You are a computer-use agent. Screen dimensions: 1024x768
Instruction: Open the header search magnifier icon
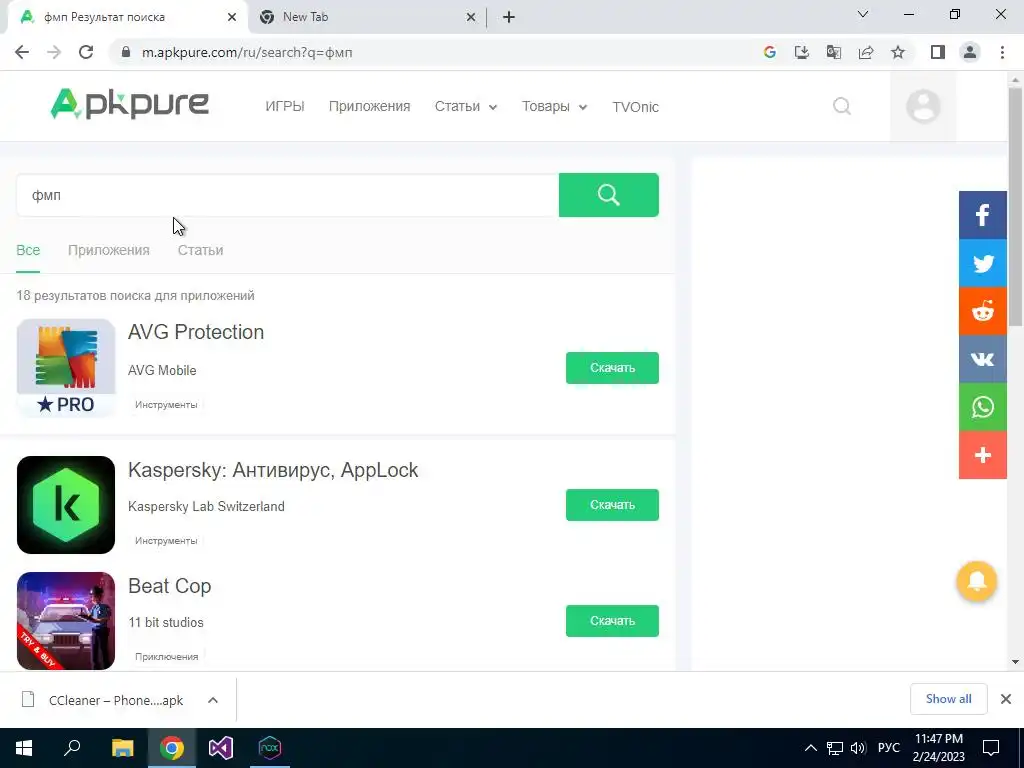coord(842,106)
